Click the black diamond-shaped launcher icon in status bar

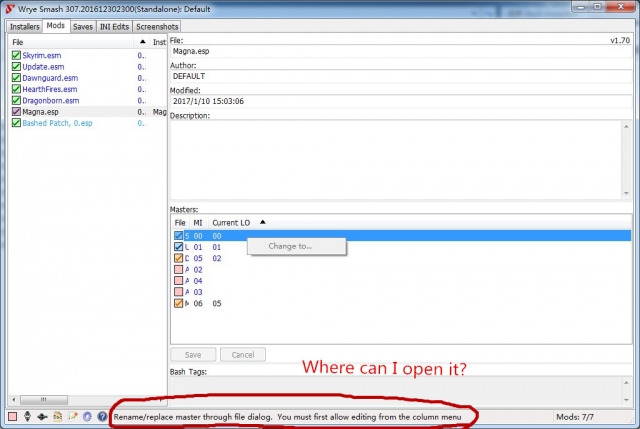pos(42,417)
